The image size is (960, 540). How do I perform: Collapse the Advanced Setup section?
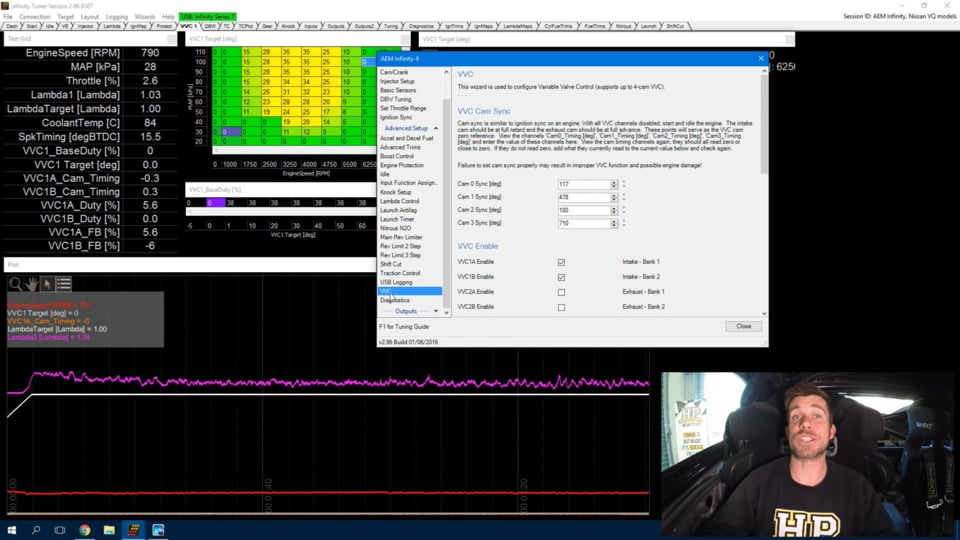[x=410, y=129]
